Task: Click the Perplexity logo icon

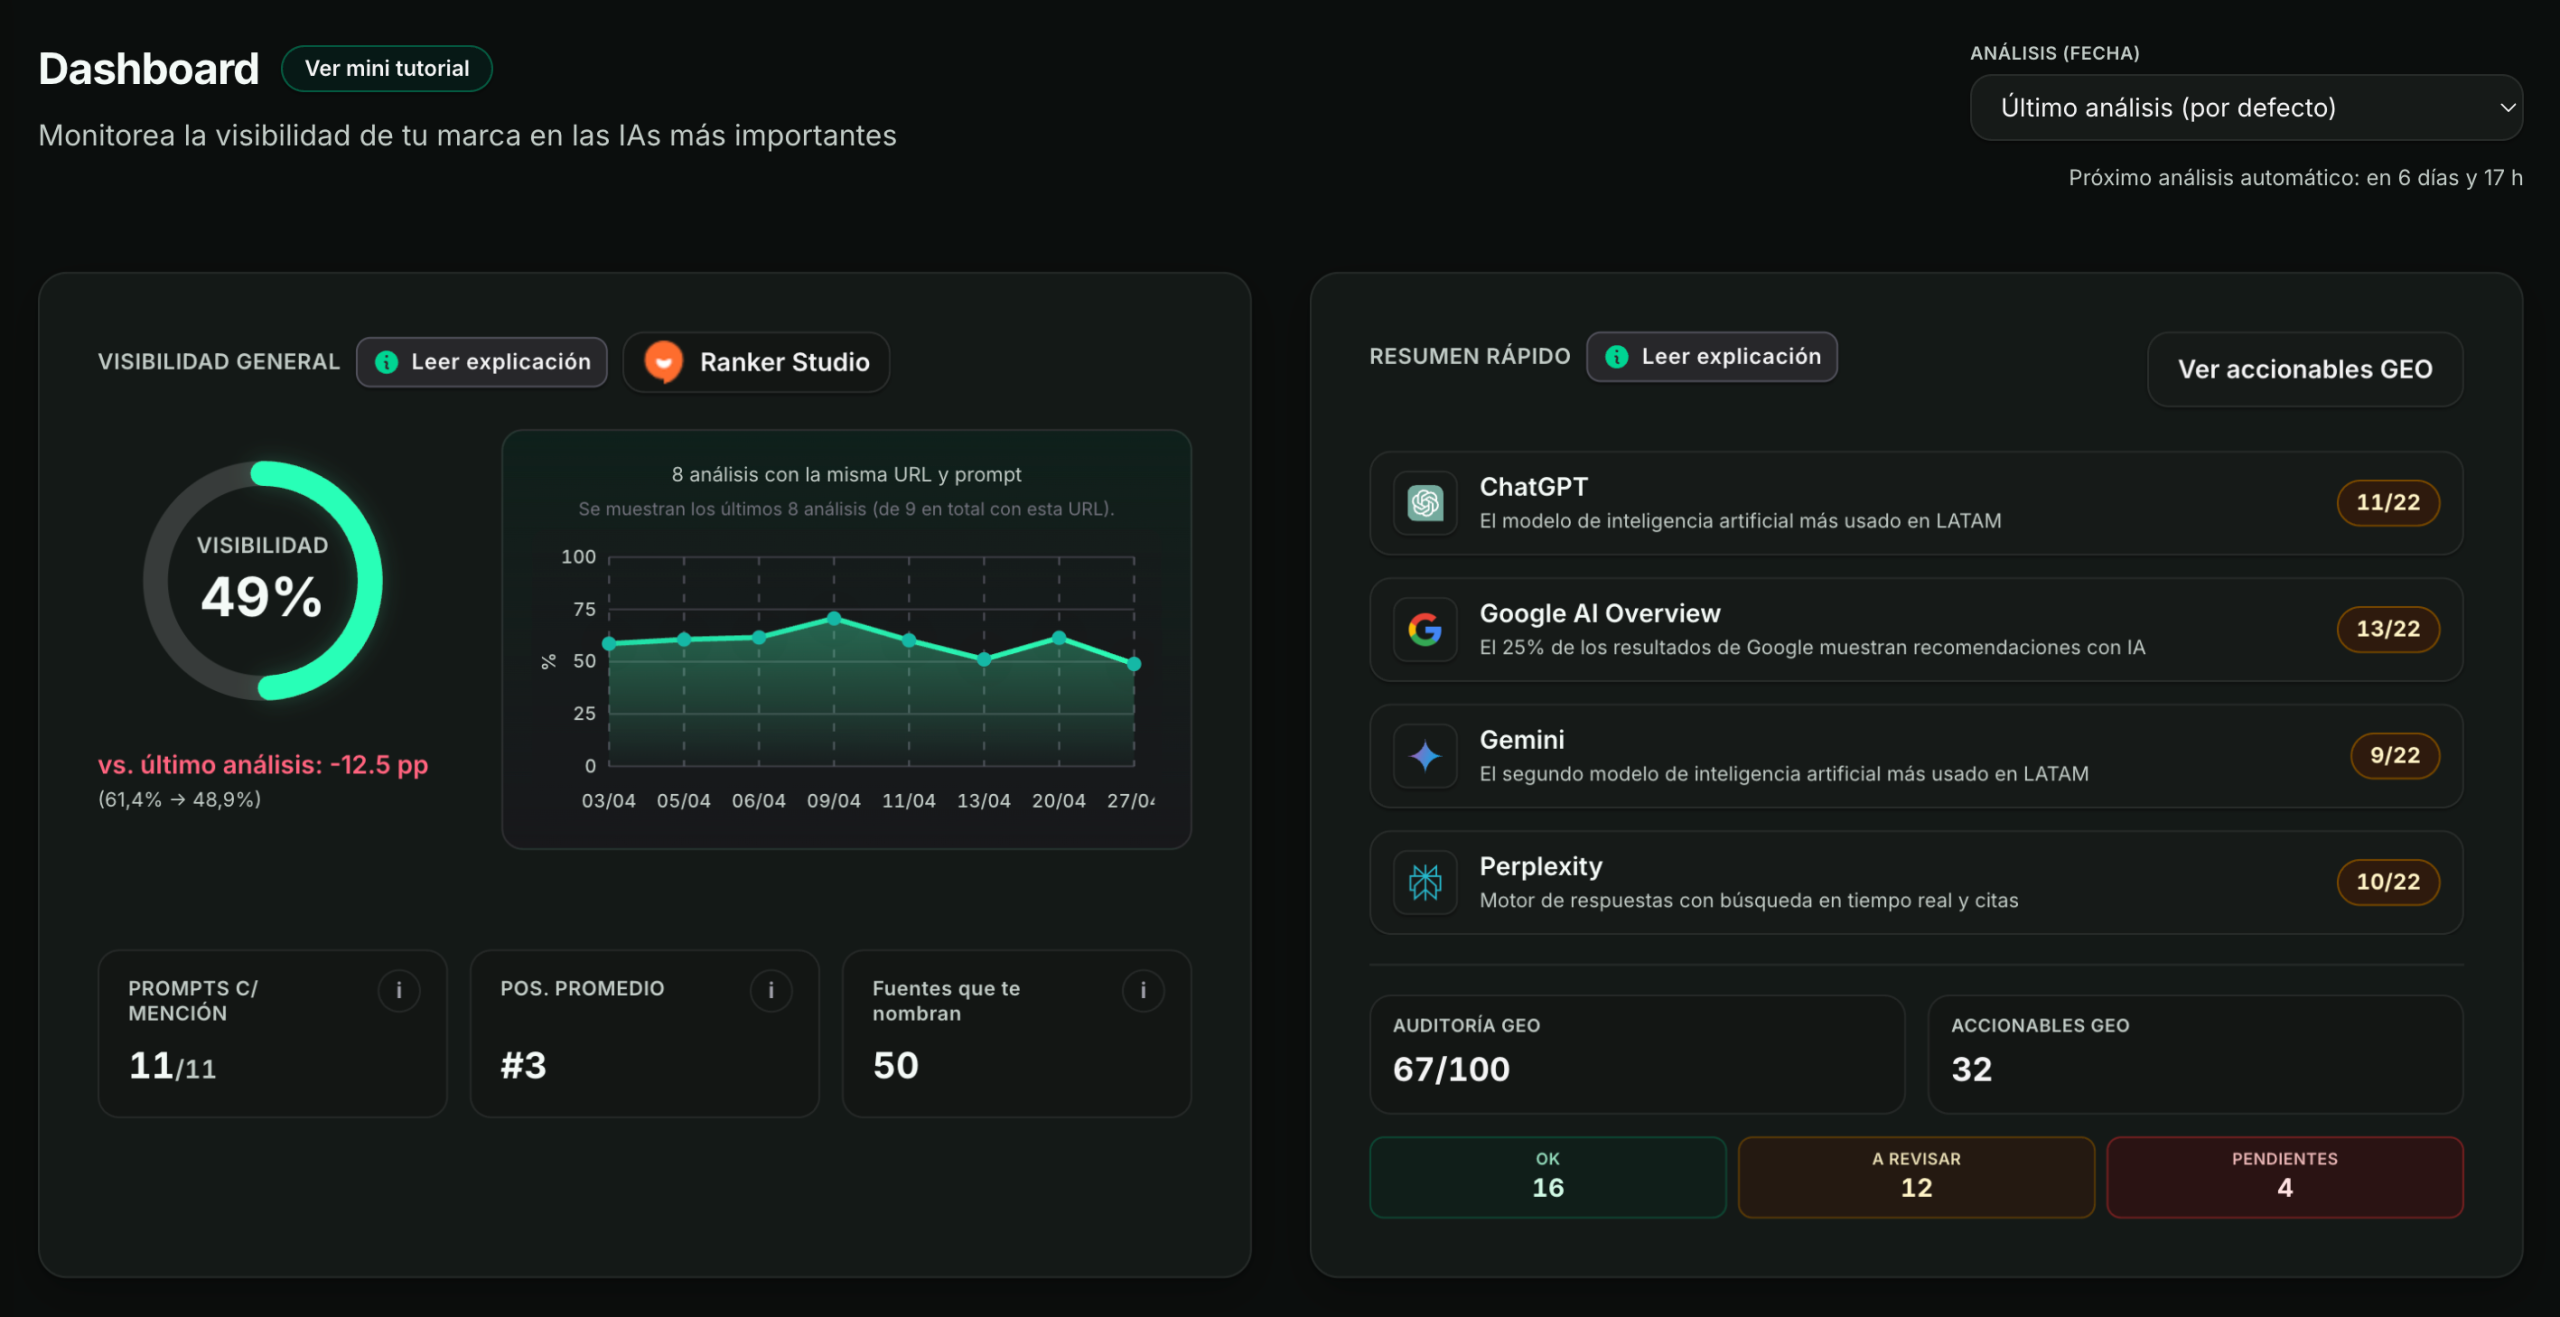Action: pyautogui.click(x=1425, y=882)
